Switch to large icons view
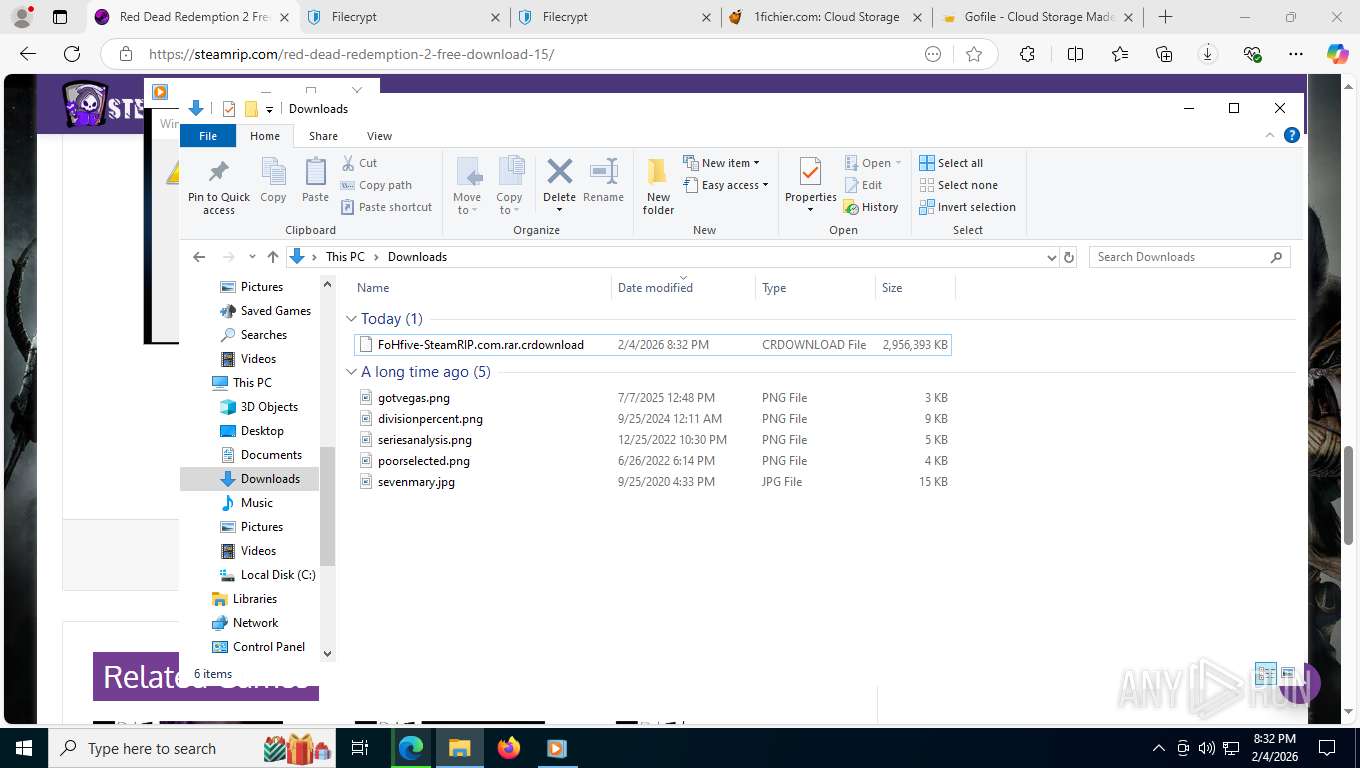Viewport: 1360px width, 768px height. point(1288,673)
